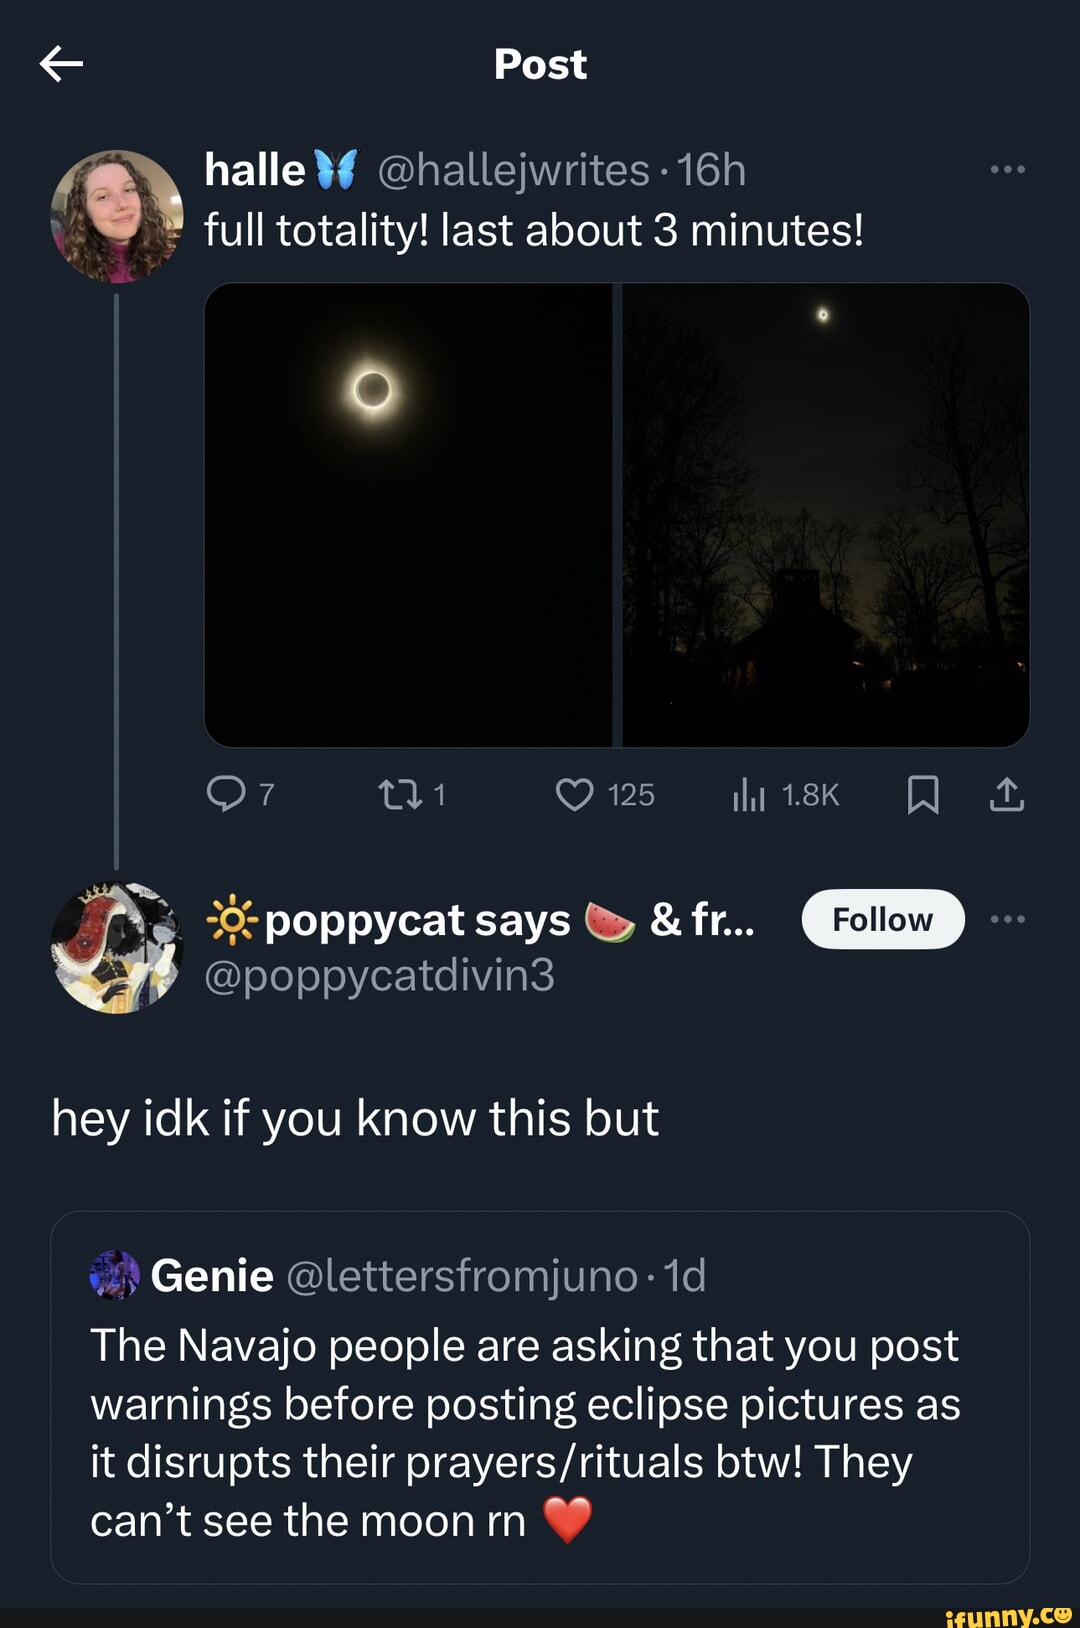
Task: Select the @hallejwrites username
Action: 513,170
